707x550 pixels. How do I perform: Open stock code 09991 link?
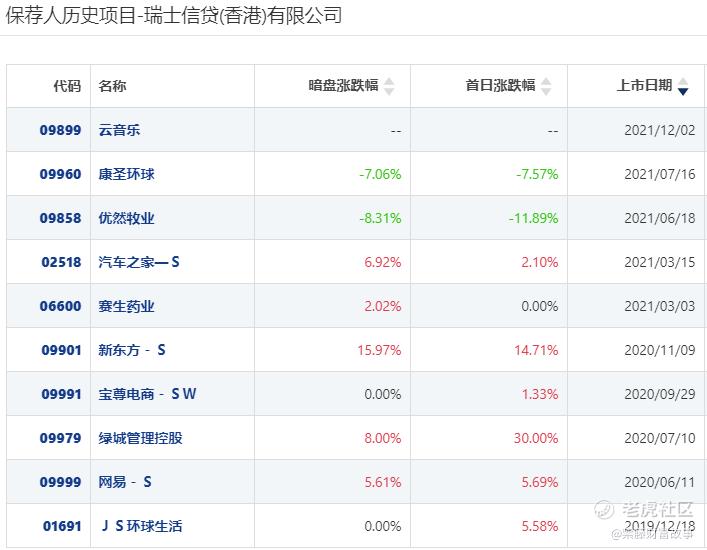pyautogui.click(x=60, y=394)
